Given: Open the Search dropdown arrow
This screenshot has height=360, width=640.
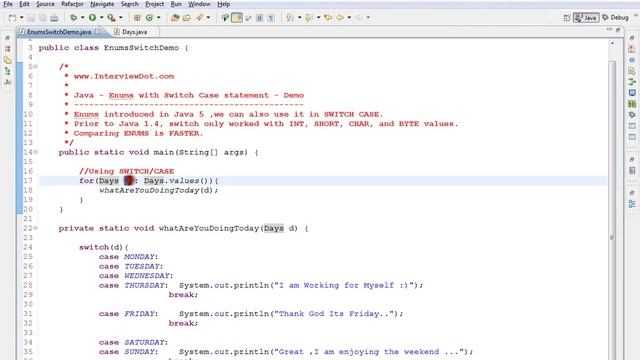Looking at the screenshot, I should [208, 18].
